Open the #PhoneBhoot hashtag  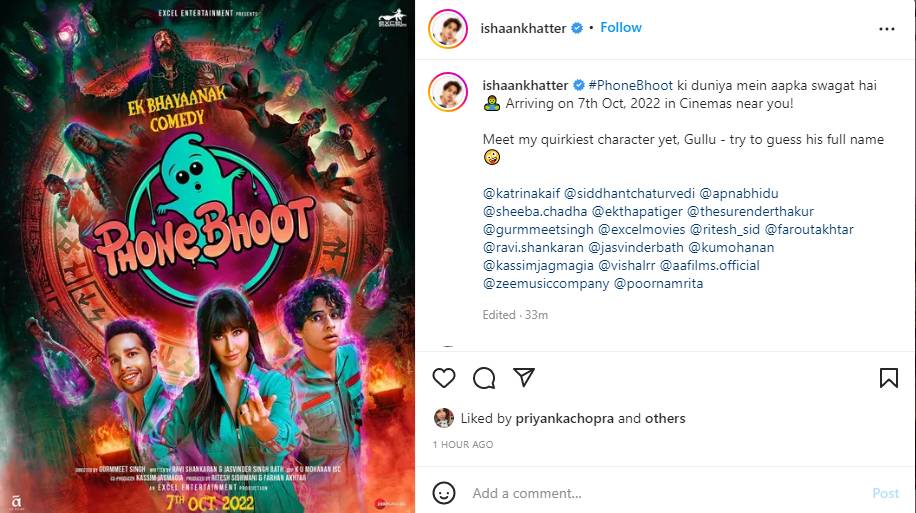[x=630, y=85]
